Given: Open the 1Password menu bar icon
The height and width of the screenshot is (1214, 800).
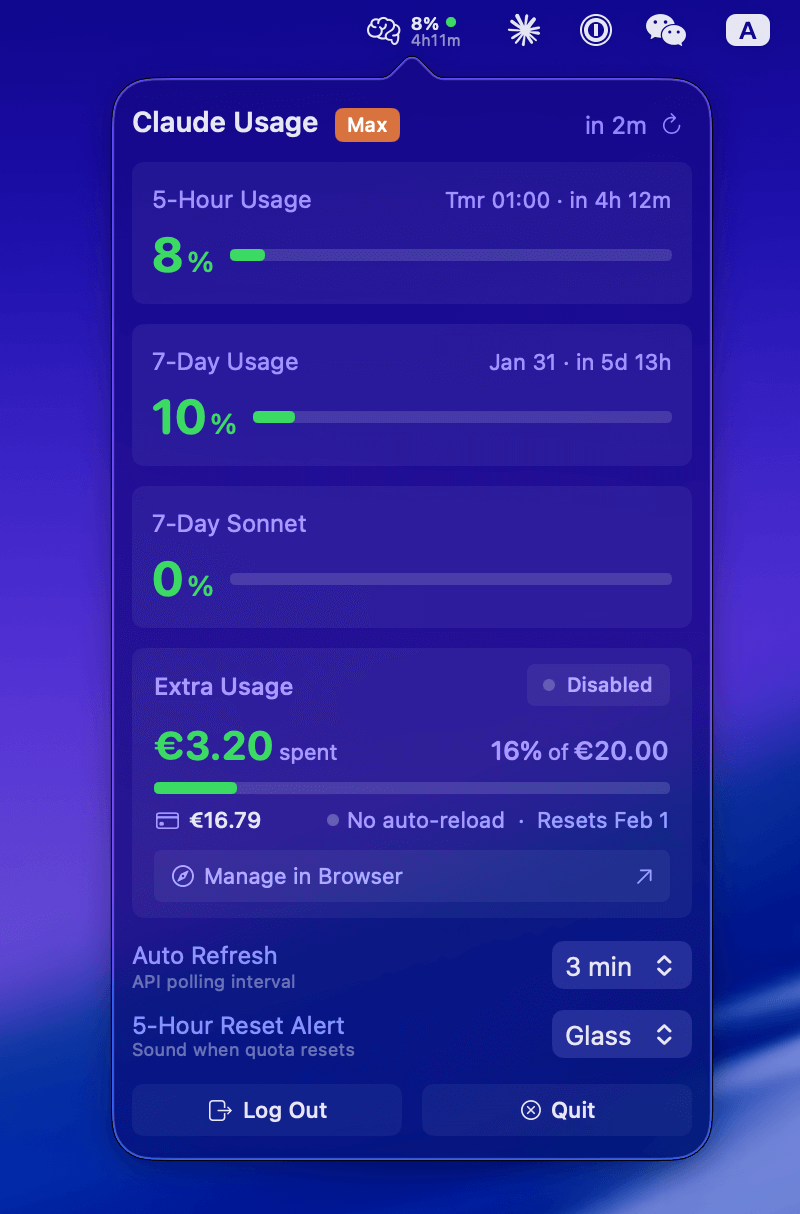Looking at the screenshot, I should click(596, 31).
